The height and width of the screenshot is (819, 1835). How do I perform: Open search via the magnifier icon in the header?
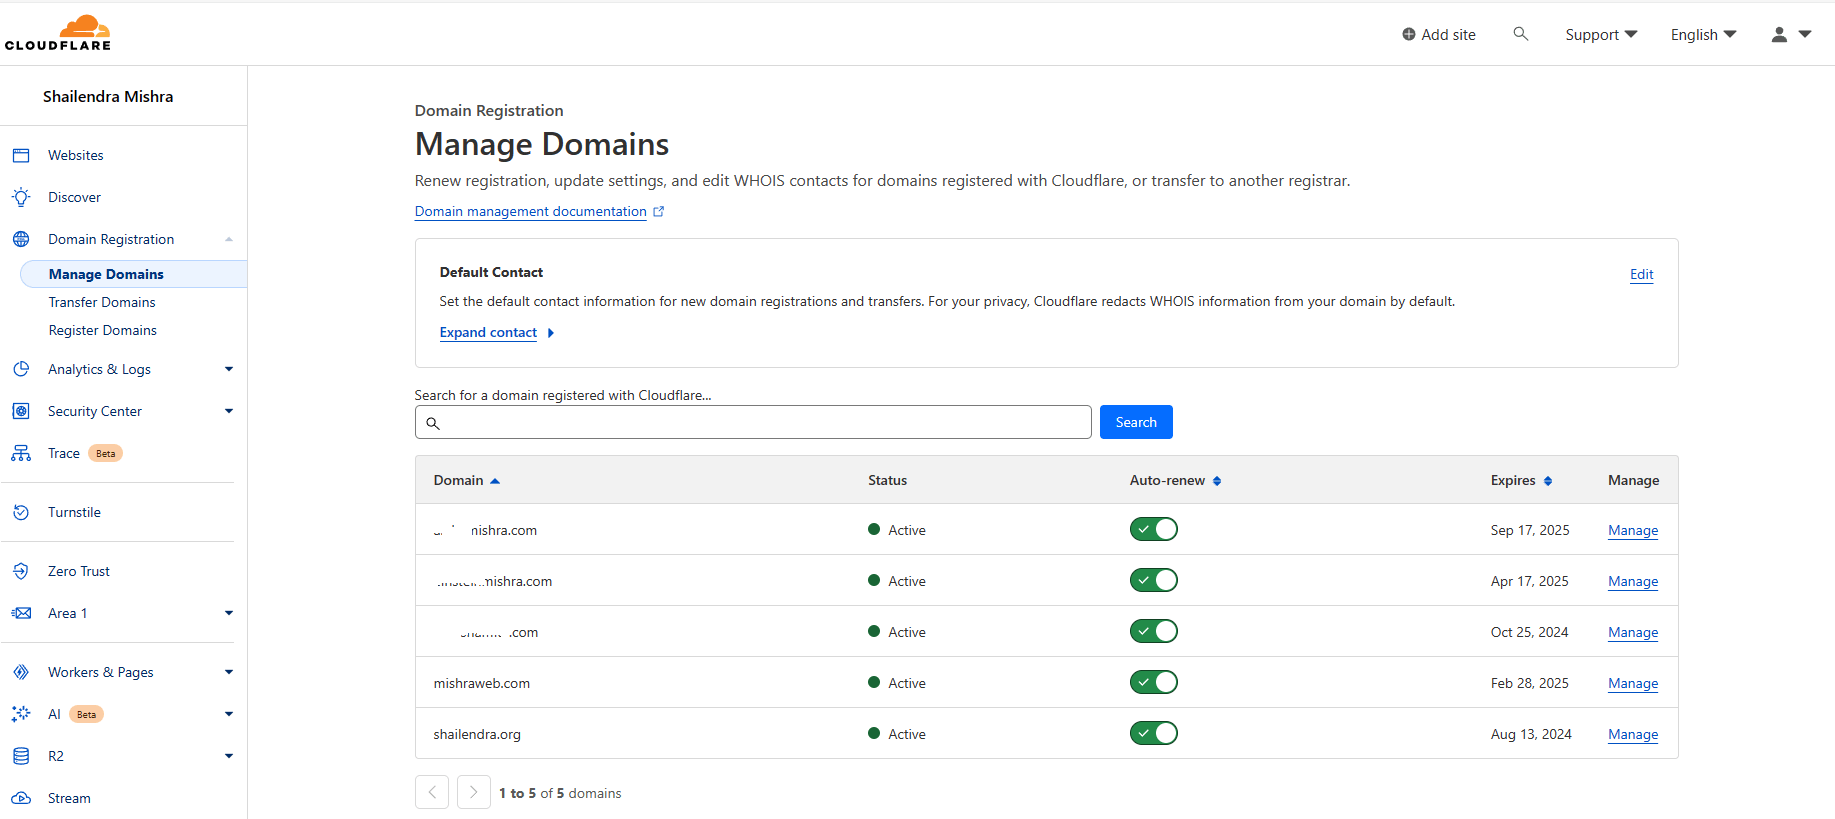coord(1521,34)
